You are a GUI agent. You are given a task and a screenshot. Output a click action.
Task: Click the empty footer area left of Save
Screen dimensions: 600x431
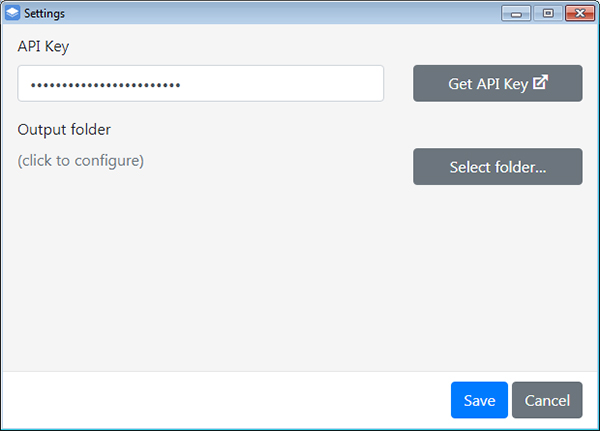point(220,400)
